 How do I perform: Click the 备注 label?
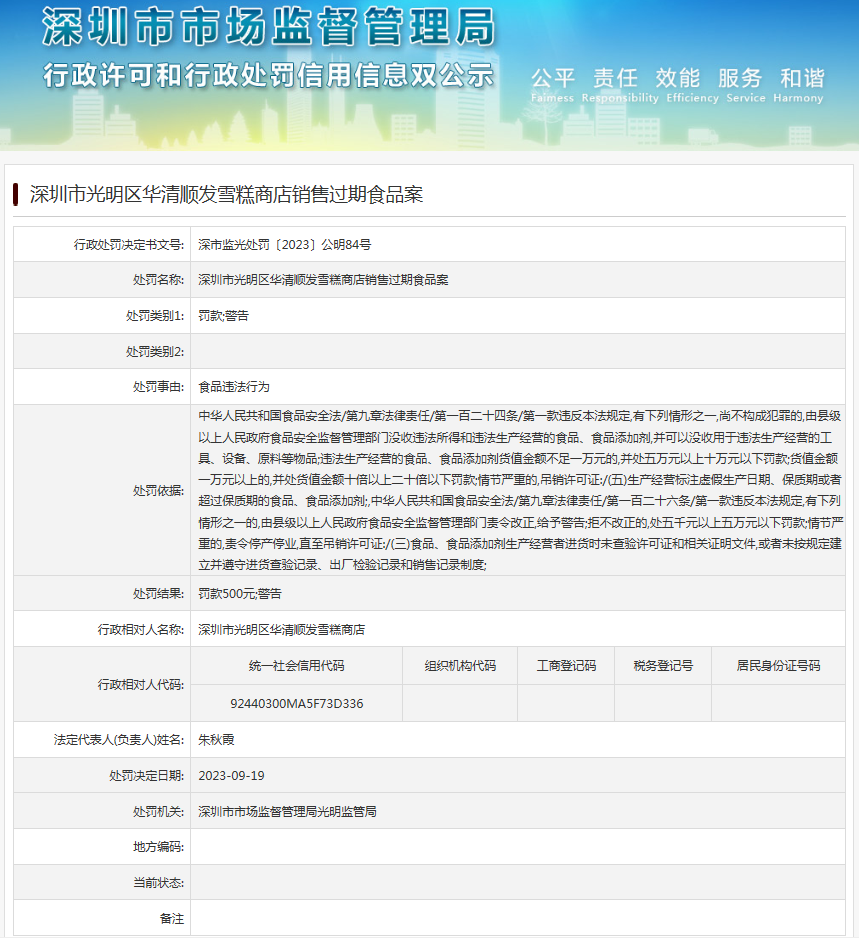(x=172, y=919)
